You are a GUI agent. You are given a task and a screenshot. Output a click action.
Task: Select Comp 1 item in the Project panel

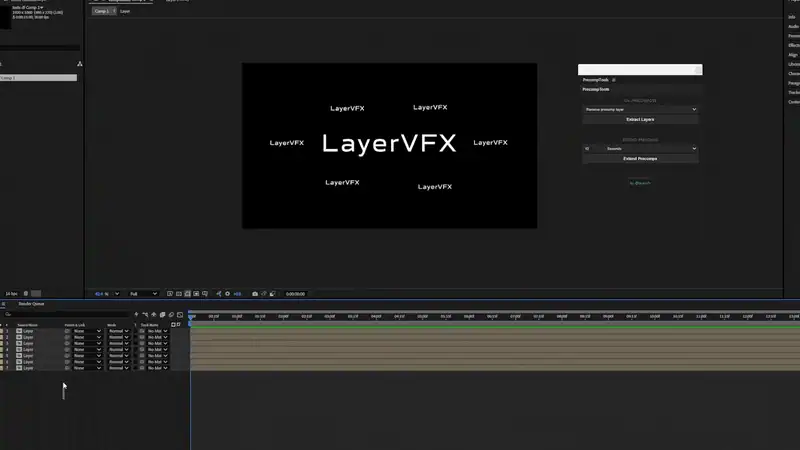coord(38,78)
